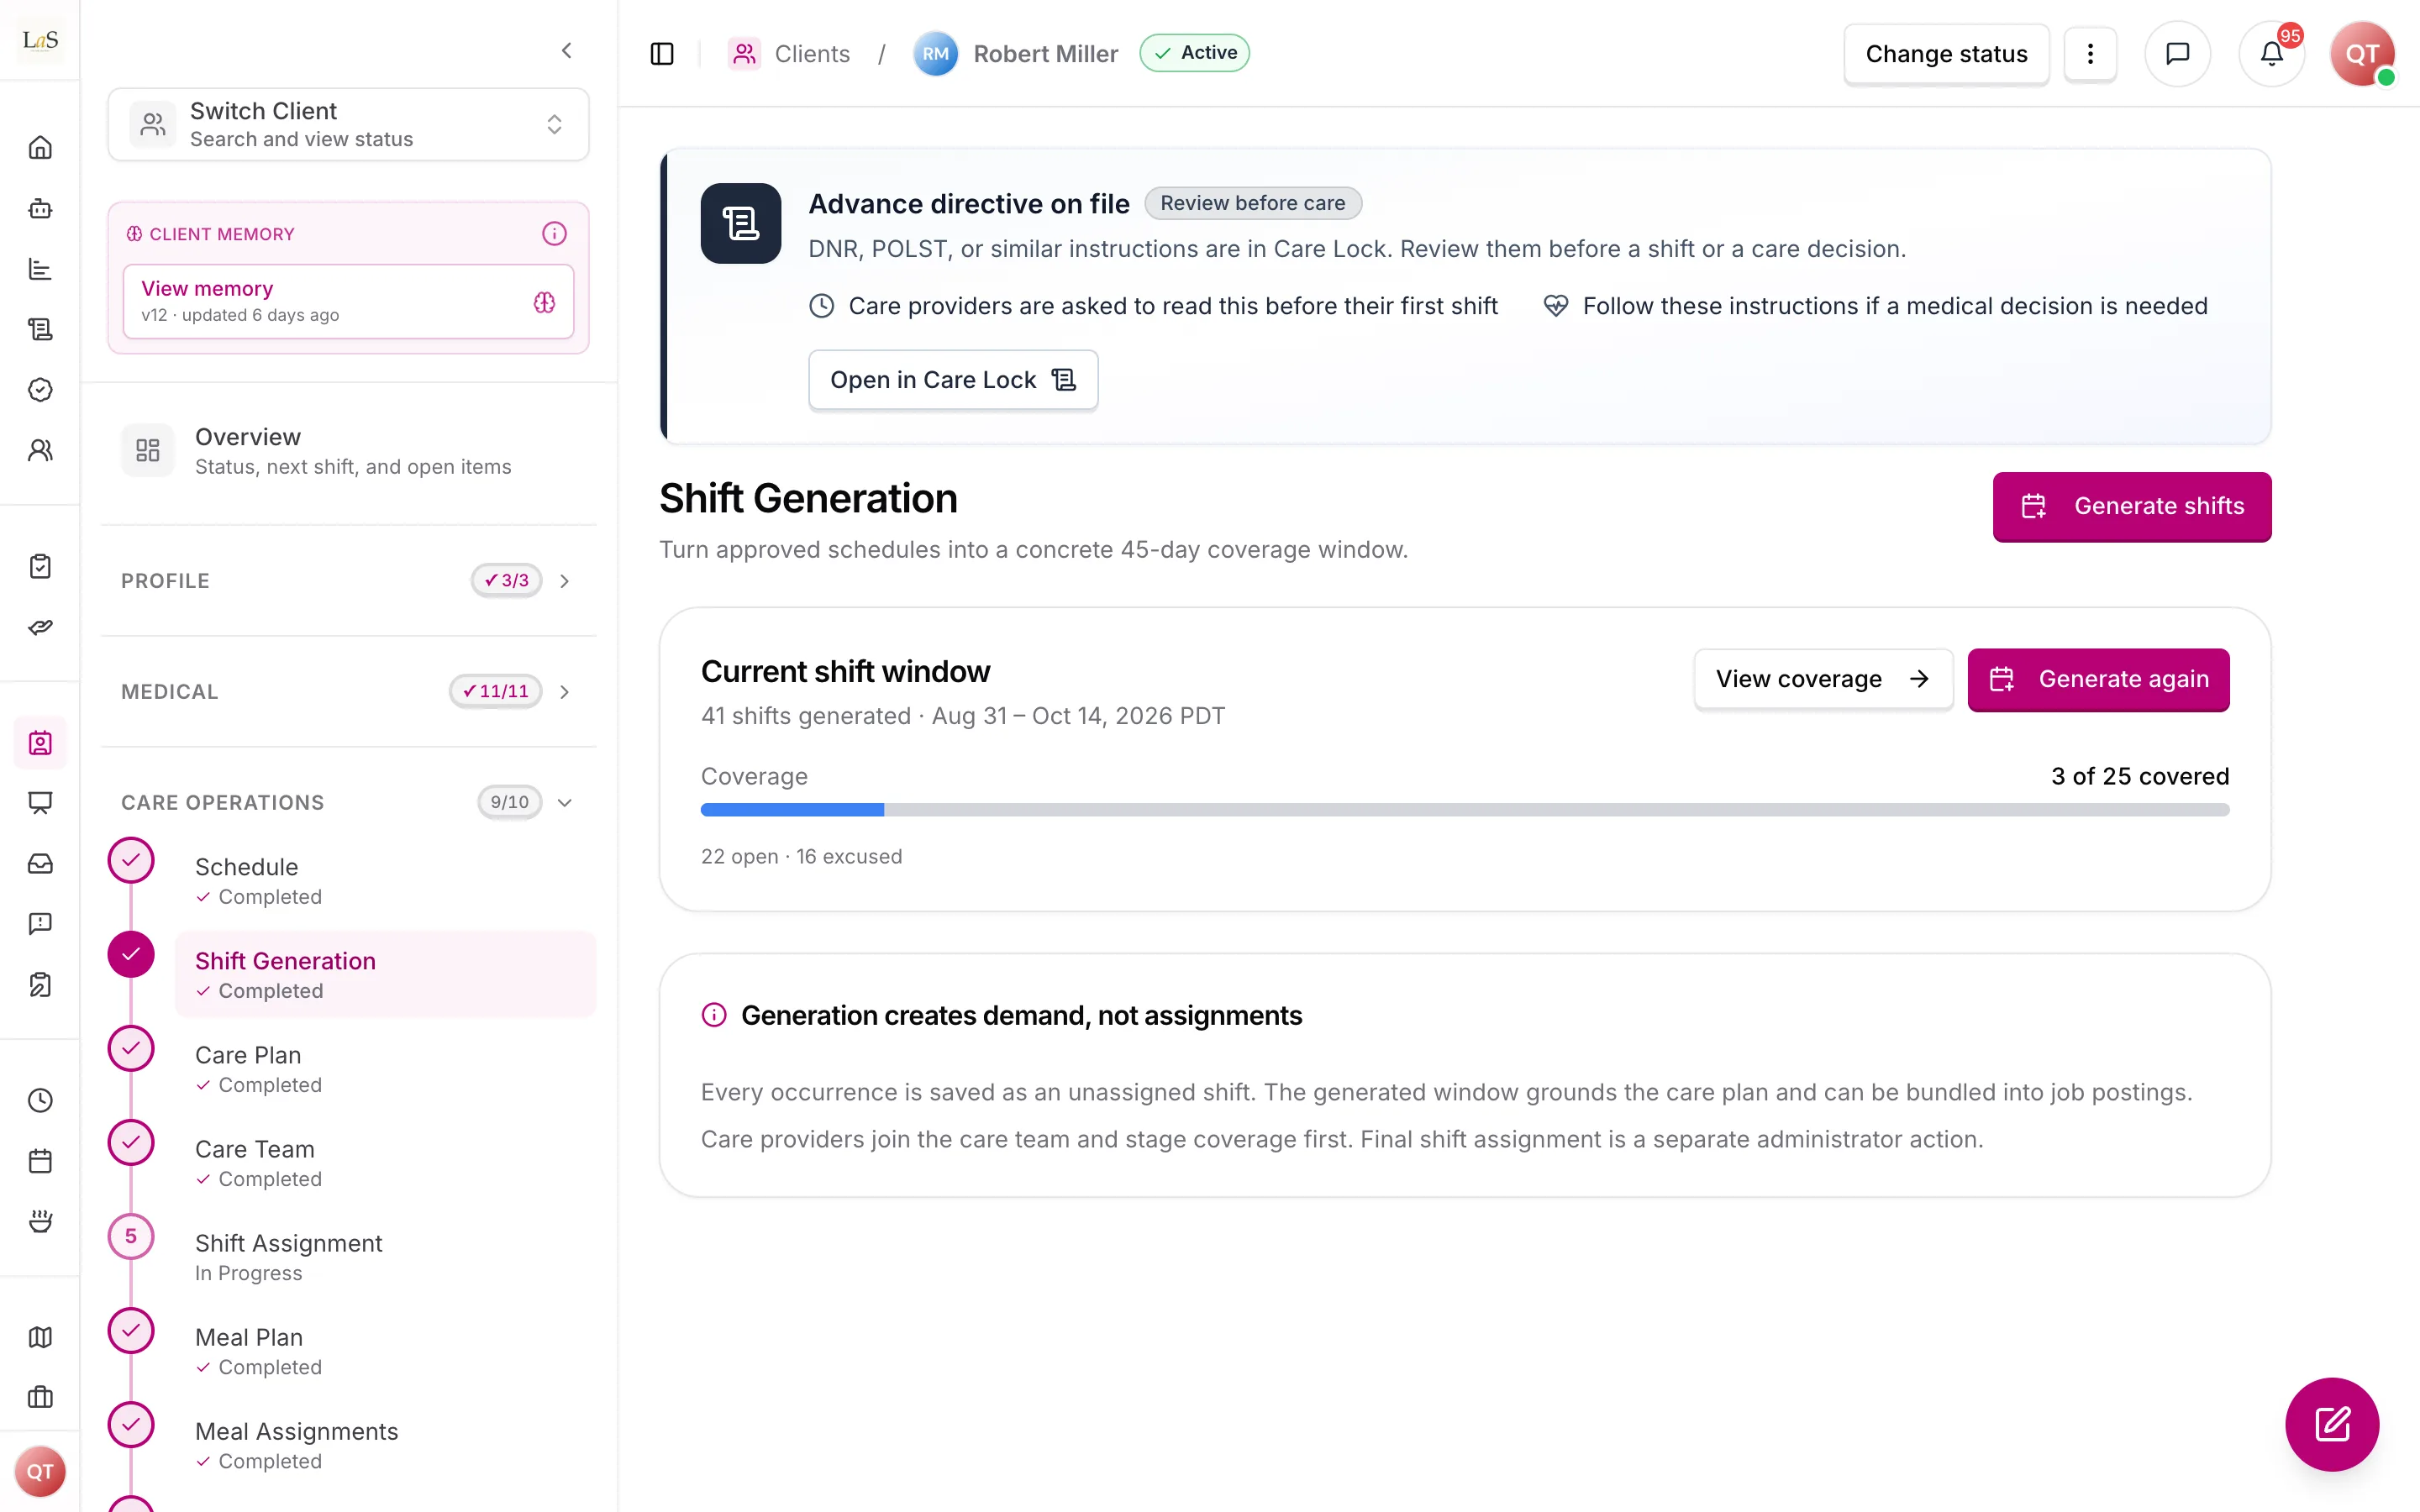Open the scroll document rail icon
2420x1512 pixels.
(40, 329)
